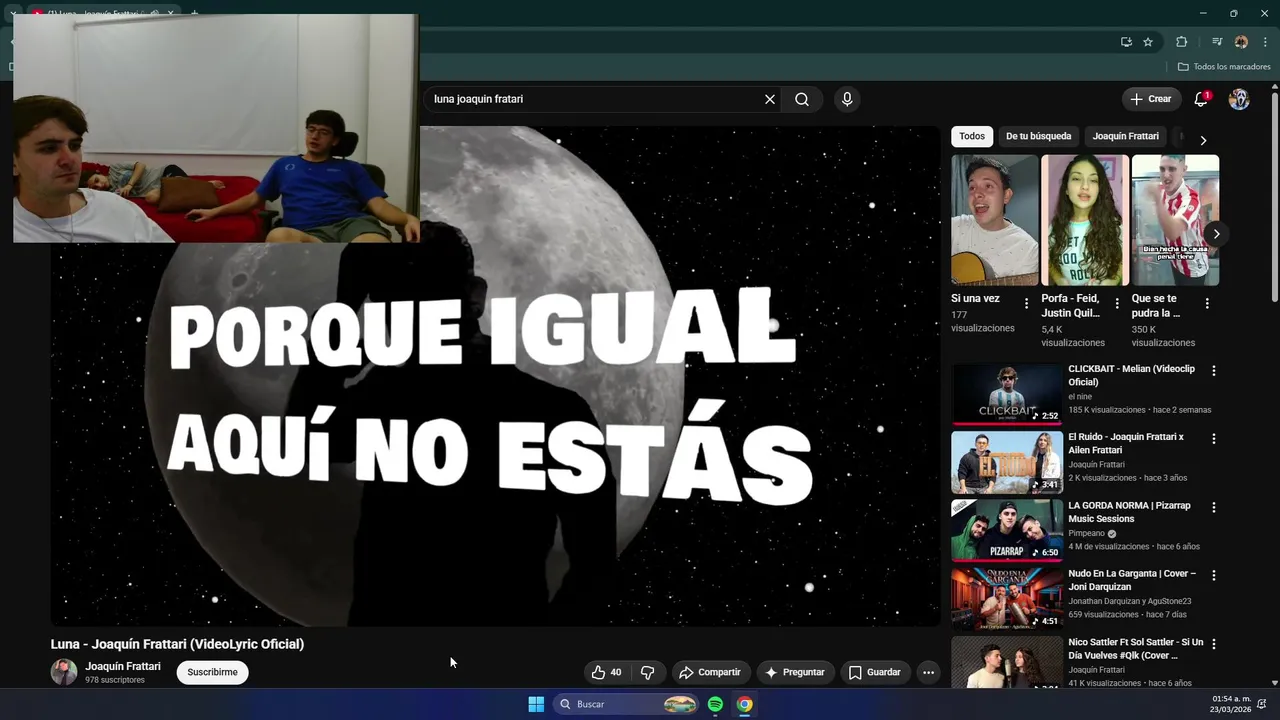
Task: Open El Ruido - Joaquín Frattari video title
Action: point(1126,443)
